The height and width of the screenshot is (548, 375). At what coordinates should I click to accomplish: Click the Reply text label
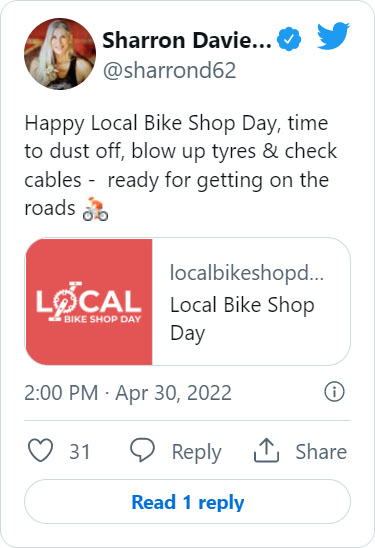click(x=196, y=452)
